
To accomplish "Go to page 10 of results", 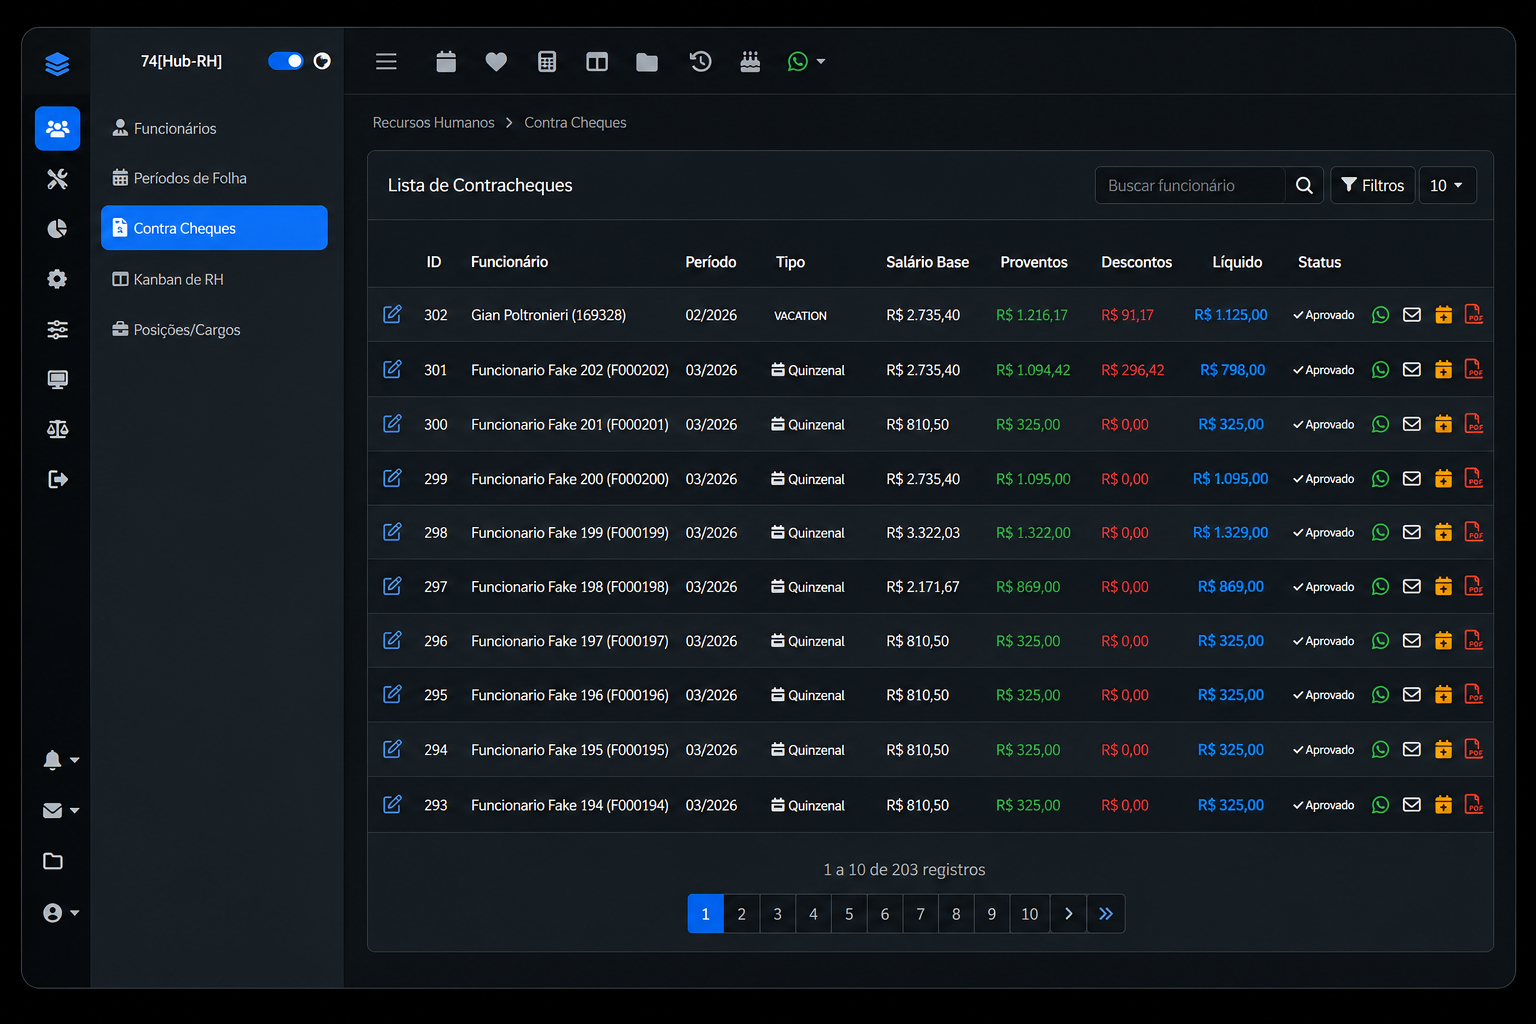I will pyautogui.click(x=1029, y=914).
